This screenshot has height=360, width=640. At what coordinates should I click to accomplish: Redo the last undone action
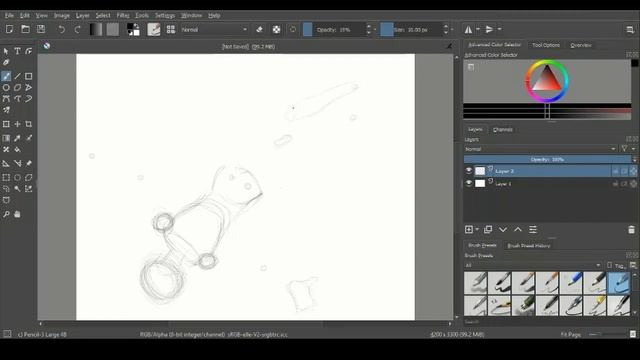point(77,29)
